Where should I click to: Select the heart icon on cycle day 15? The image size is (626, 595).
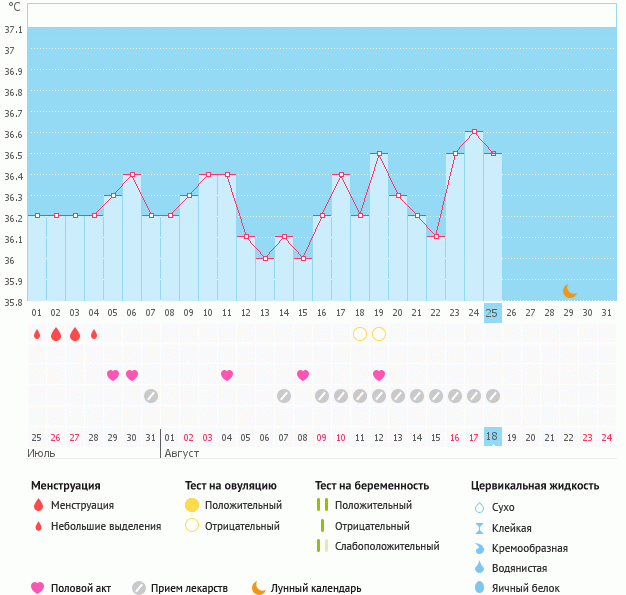click(x=303, y=375)
